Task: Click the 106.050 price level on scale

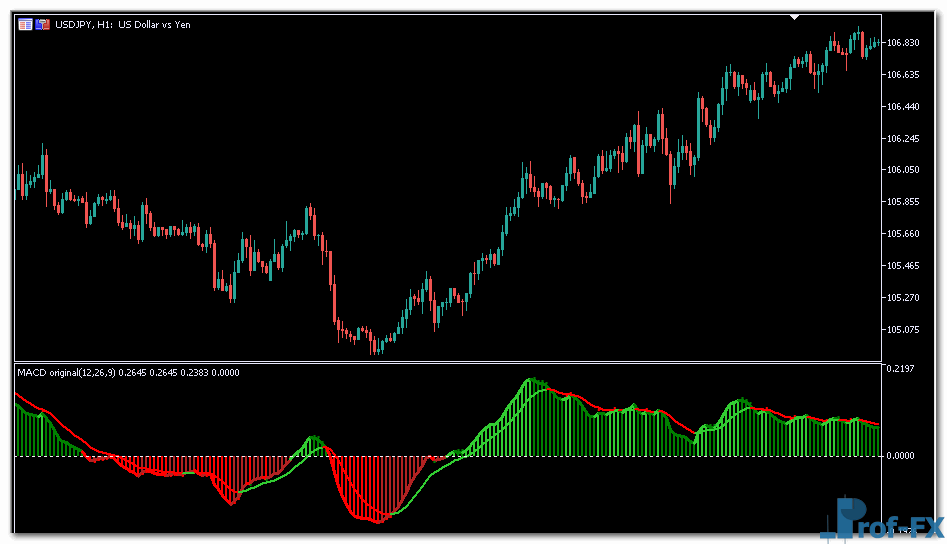Action: tap(903, 170)
